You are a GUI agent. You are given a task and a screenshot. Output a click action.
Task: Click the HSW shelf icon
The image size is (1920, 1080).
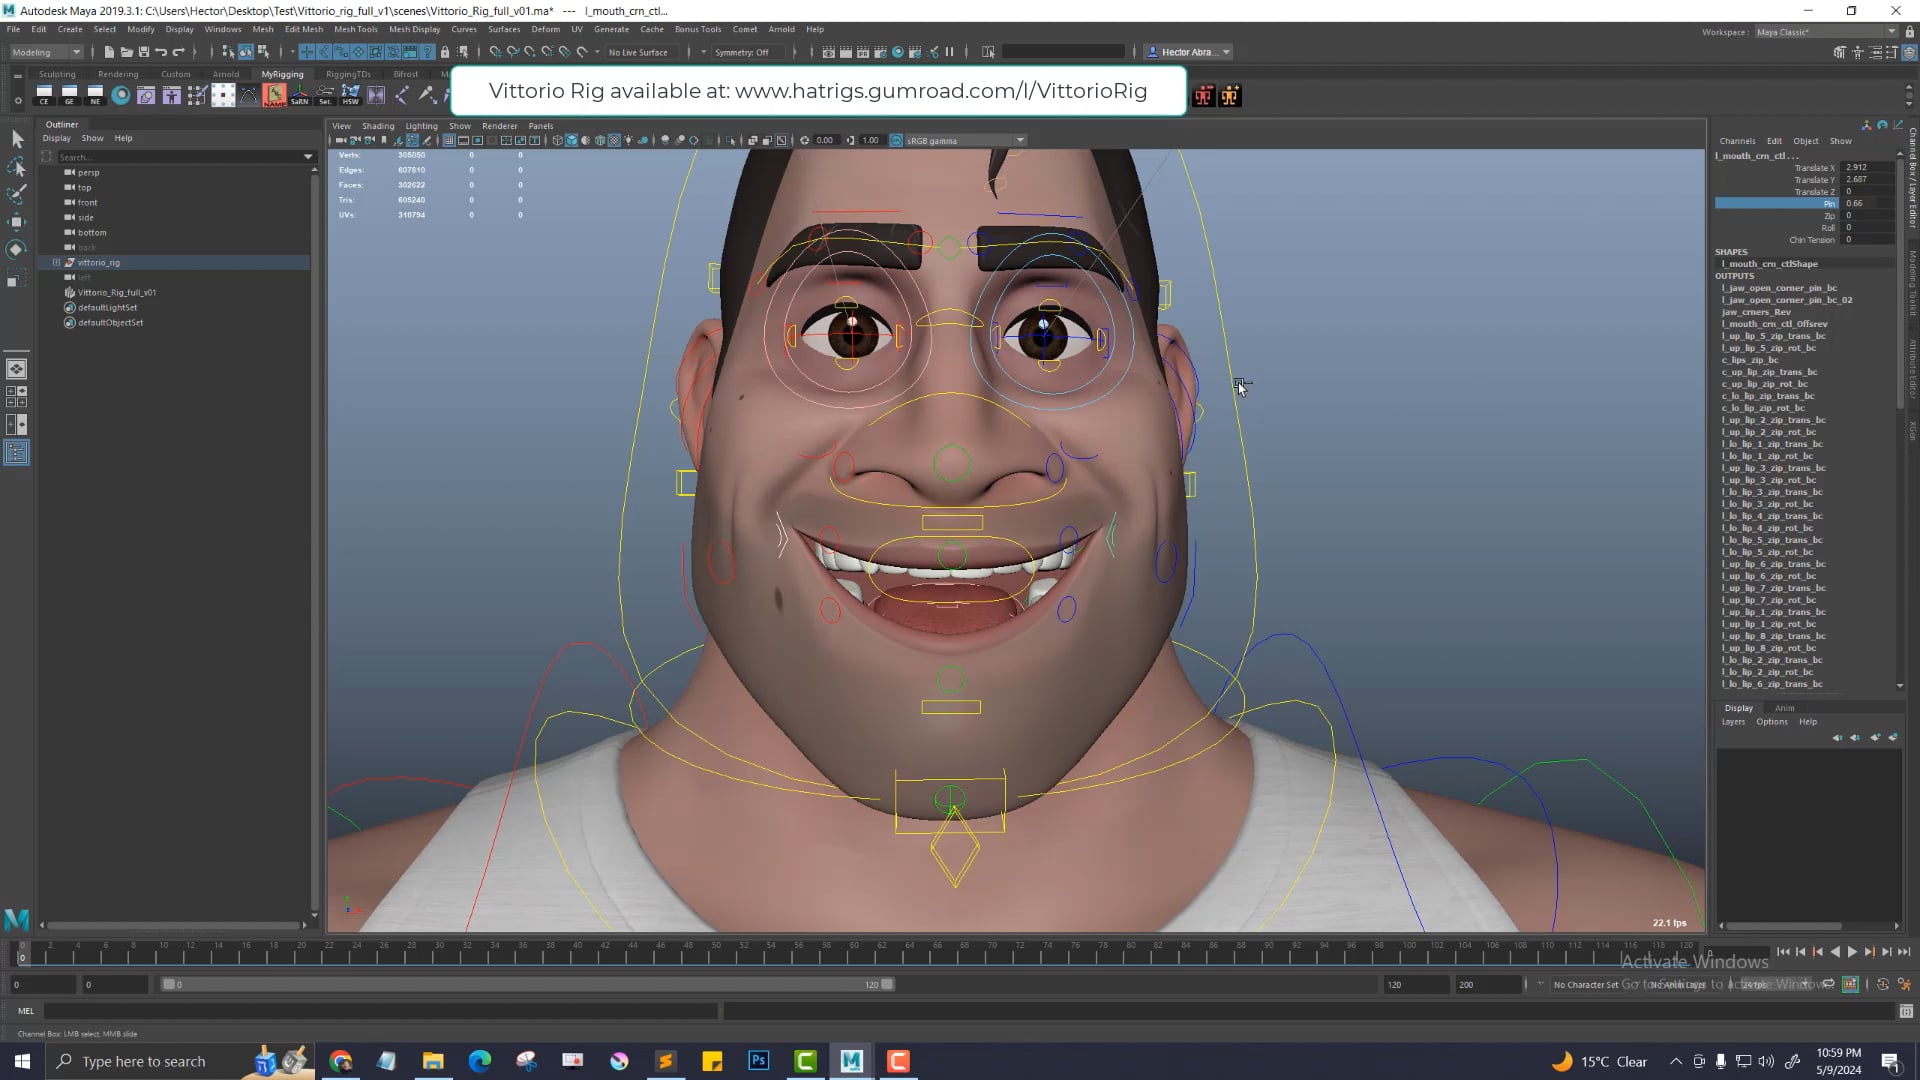point(350,95)
